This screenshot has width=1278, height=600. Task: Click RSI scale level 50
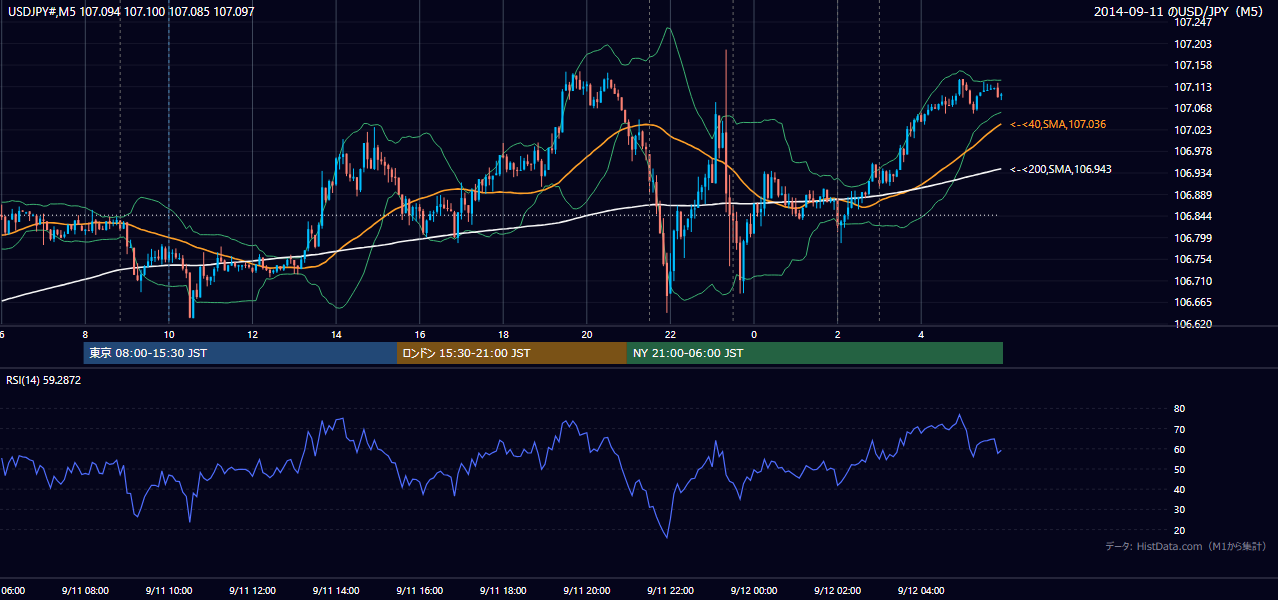[x=1179, y=469]
